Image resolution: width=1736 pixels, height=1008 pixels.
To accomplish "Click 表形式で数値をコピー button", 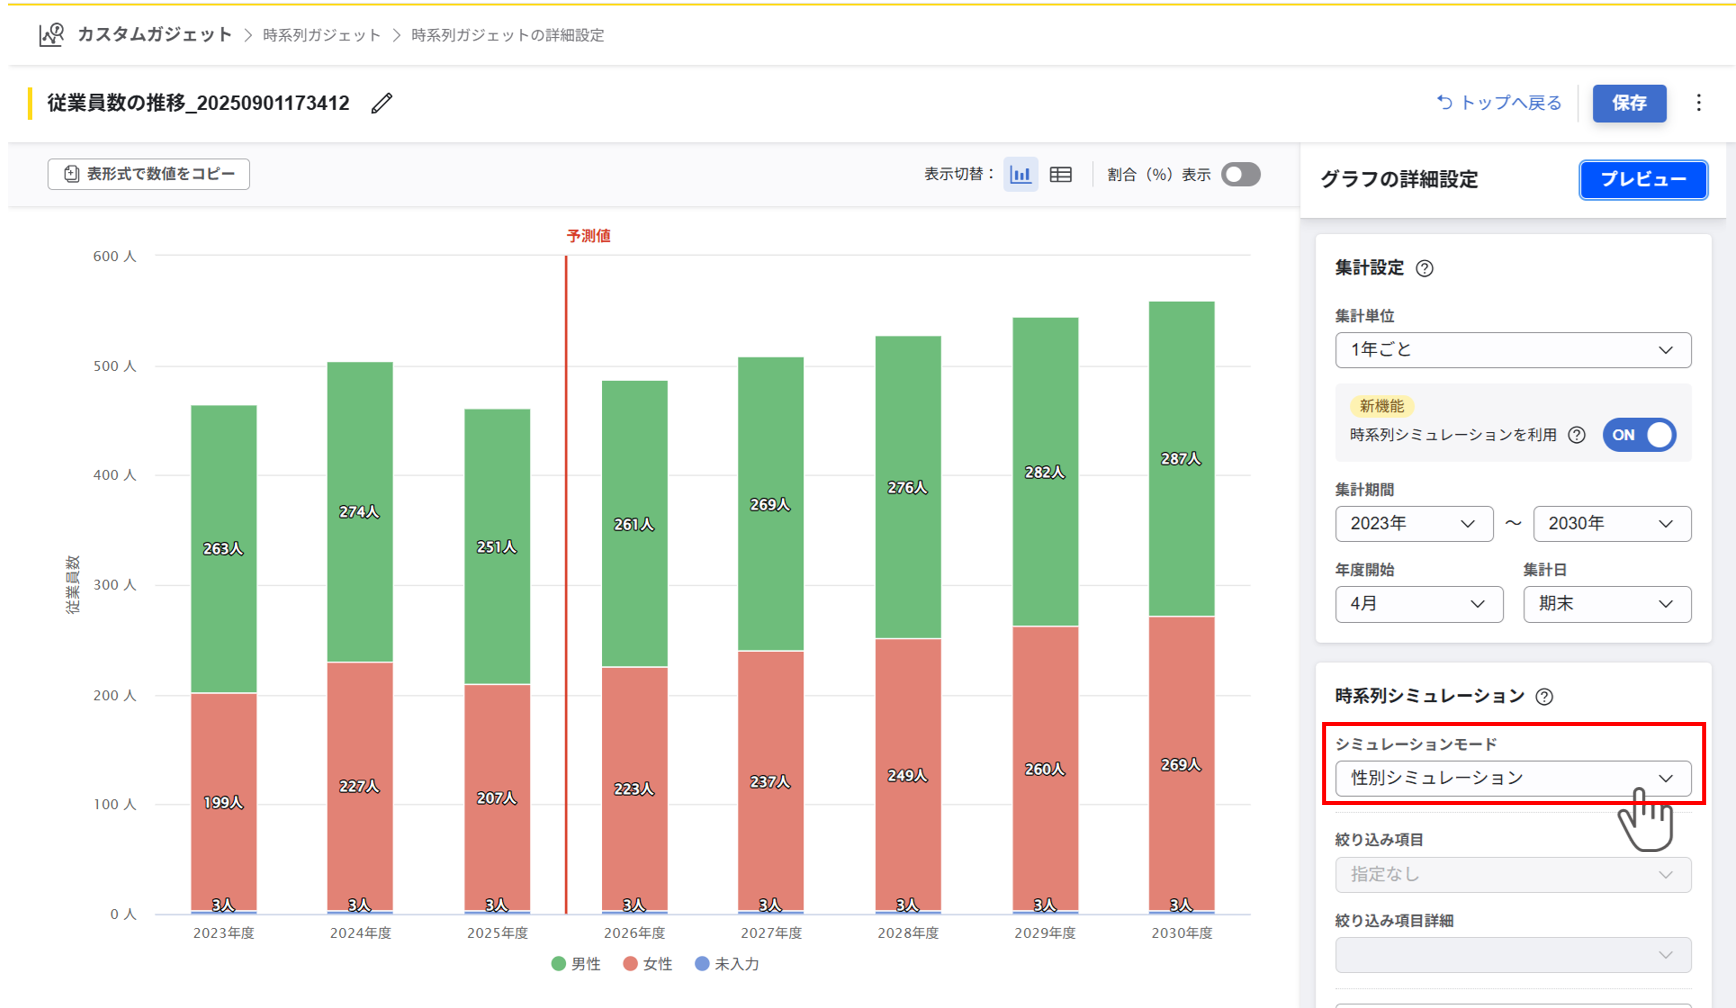I will click(149, 174).
